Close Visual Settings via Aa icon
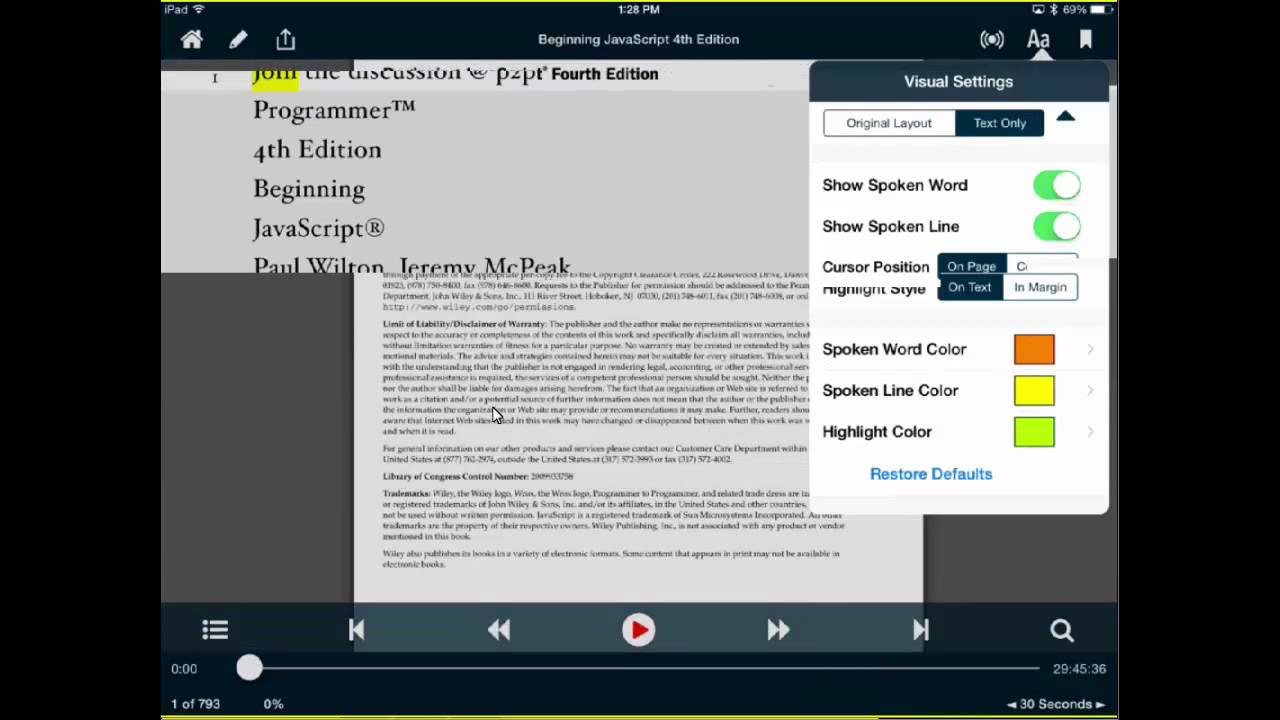 (1038, 39)
